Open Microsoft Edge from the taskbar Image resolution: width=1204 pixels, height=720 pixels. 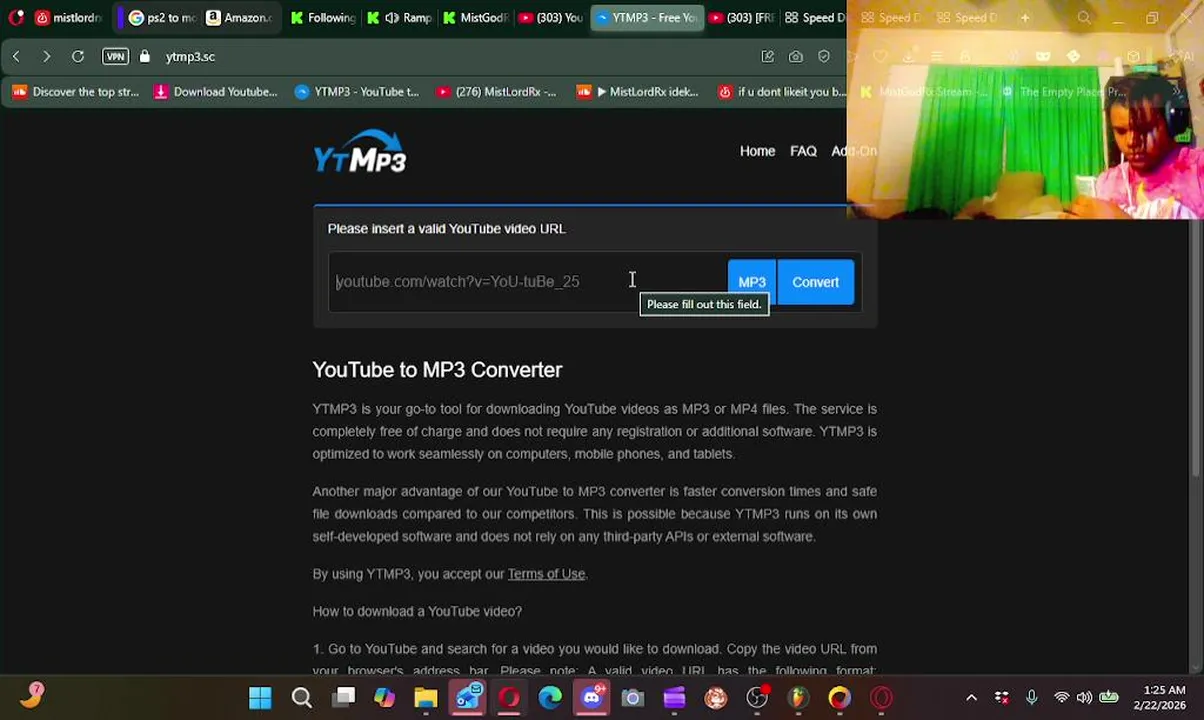(550, 697)
